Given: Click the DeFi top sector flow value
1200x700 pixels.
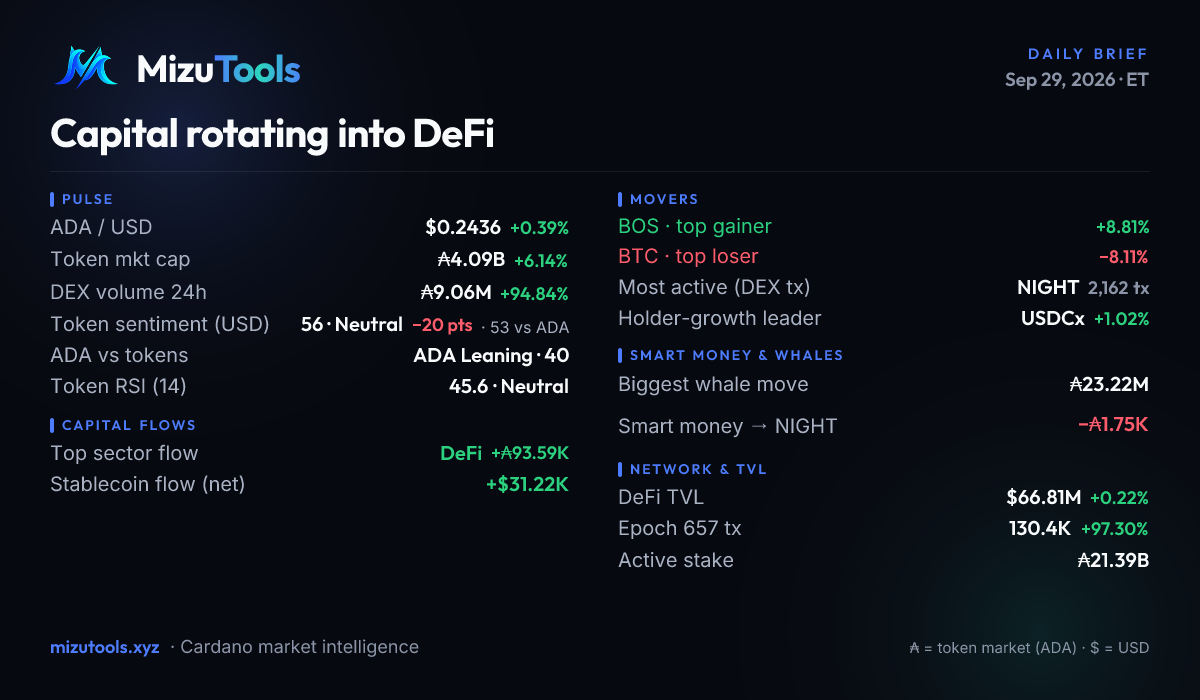Looking at the screenshot, I should coord(504,453).
